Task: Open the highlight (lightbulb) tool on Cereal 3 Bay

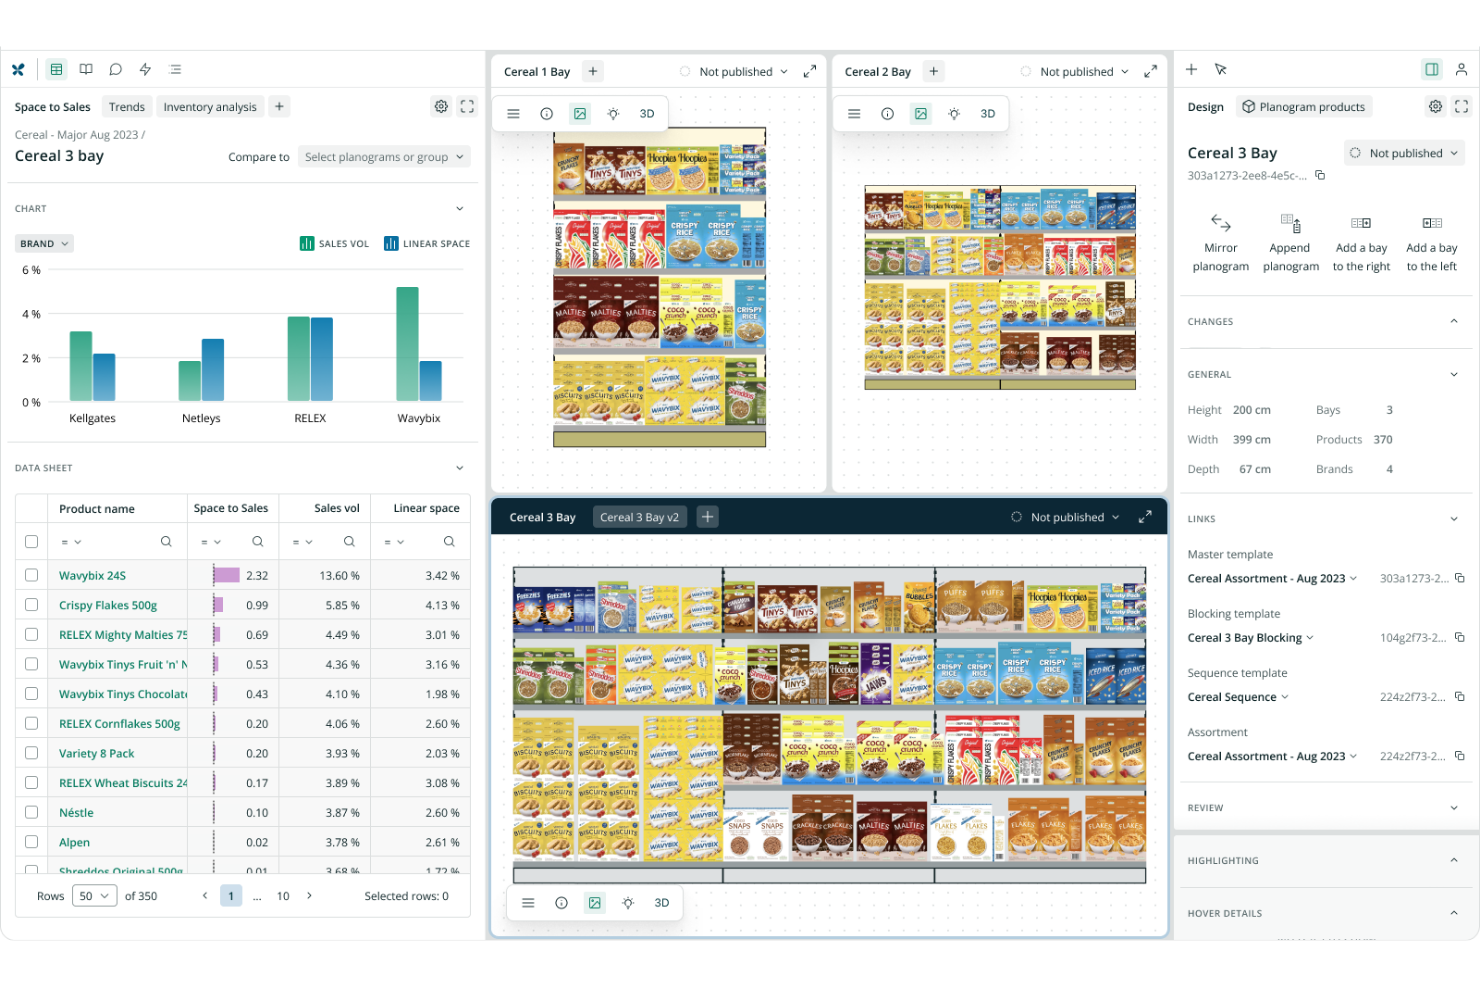Action: 628,902
